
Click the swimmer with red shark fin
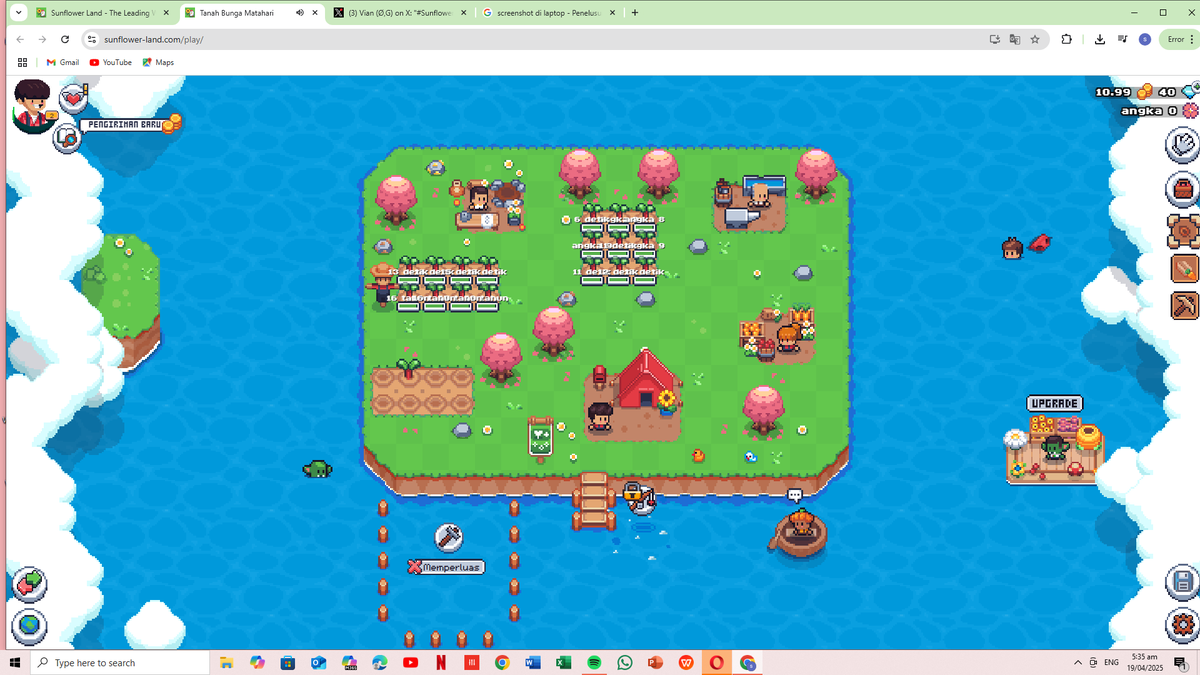pos(1026,246)
